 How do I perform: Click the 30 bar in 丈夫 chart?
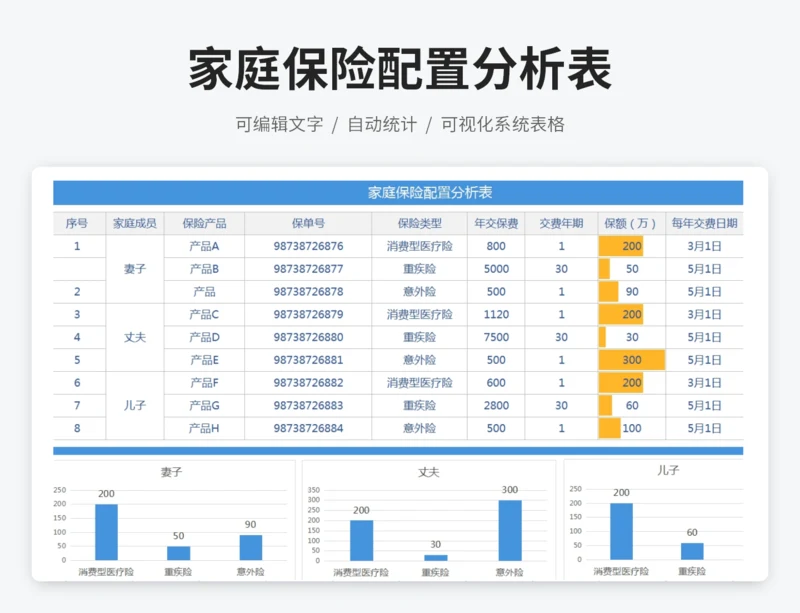pyautogui.click(x=436, y=558)
